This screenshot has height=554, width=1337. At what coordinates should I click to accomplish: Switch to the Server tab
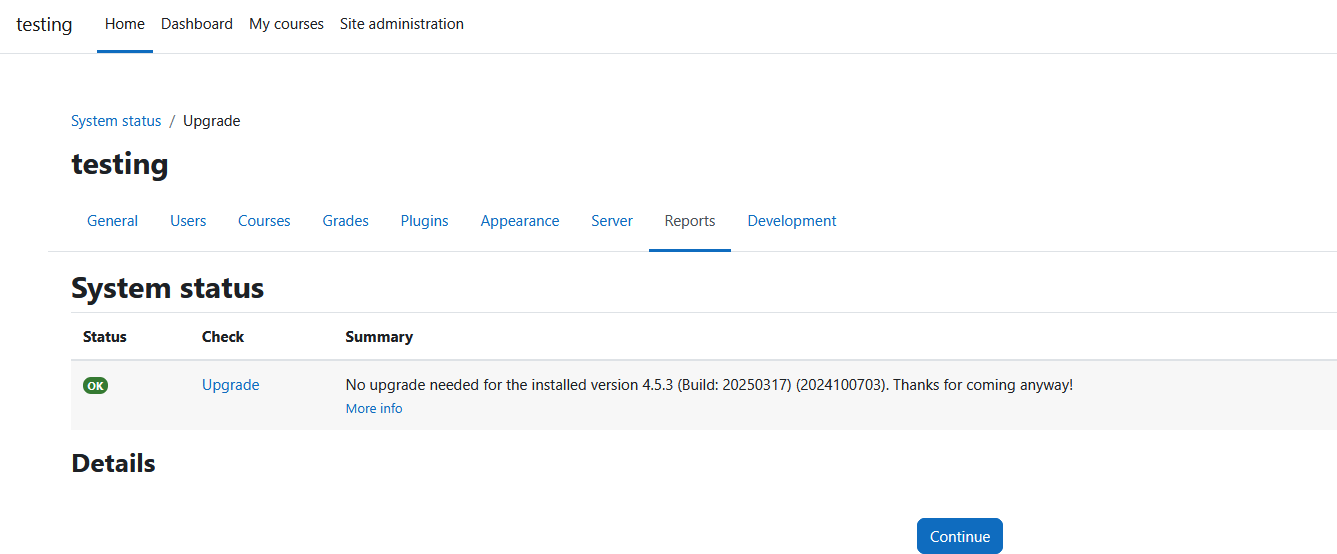612,221
